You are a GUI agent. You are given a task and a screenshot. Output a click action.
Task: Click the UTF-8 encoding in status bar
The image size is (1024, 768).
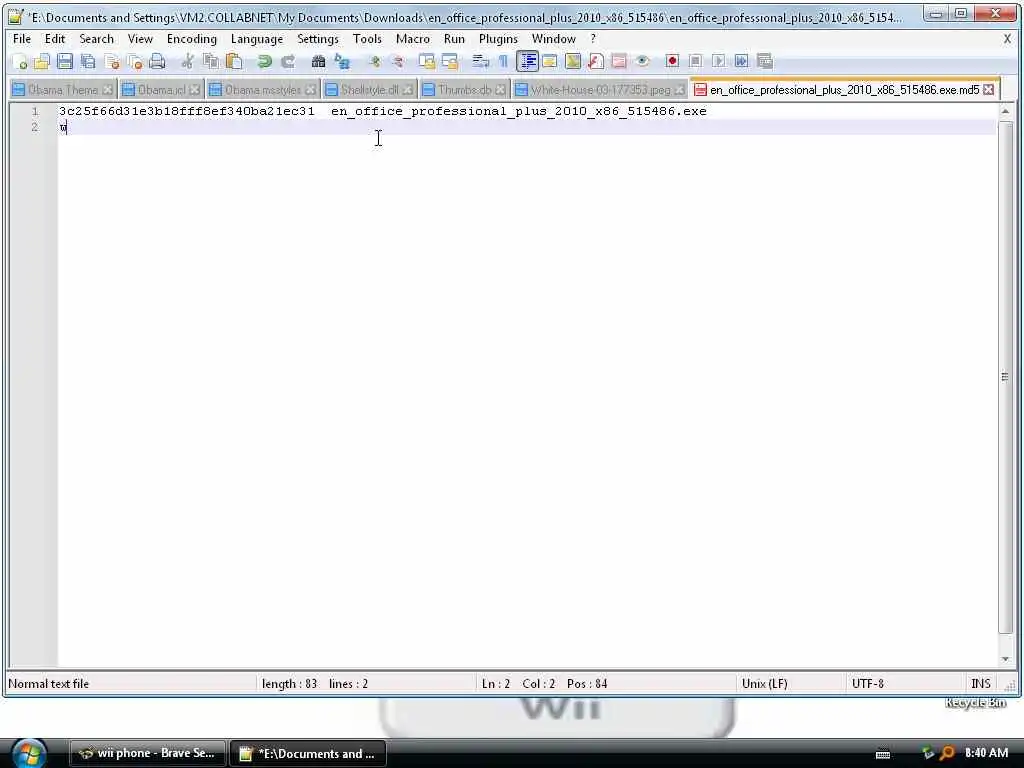867,684
